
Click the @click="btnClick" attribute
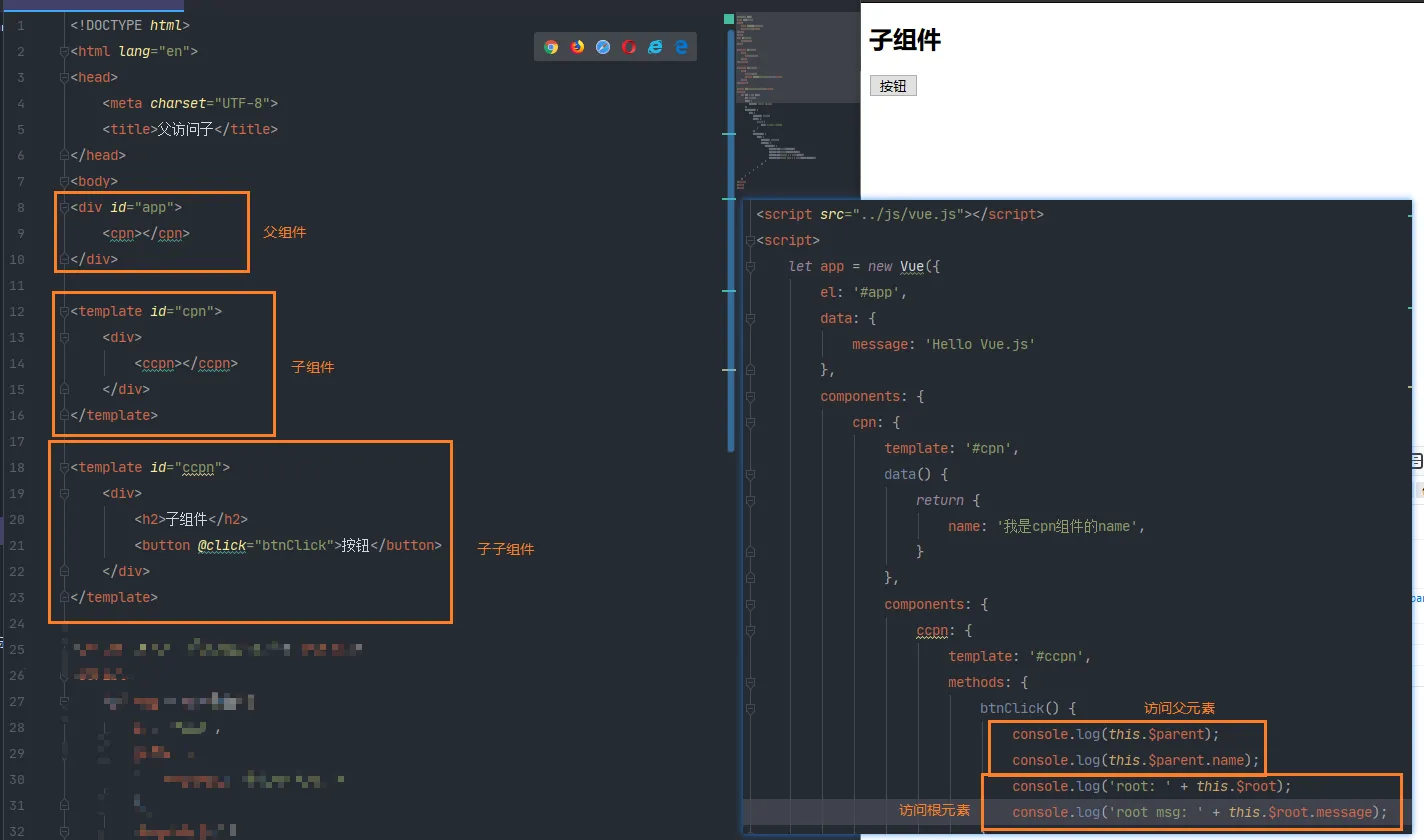[x=266, y=545]
